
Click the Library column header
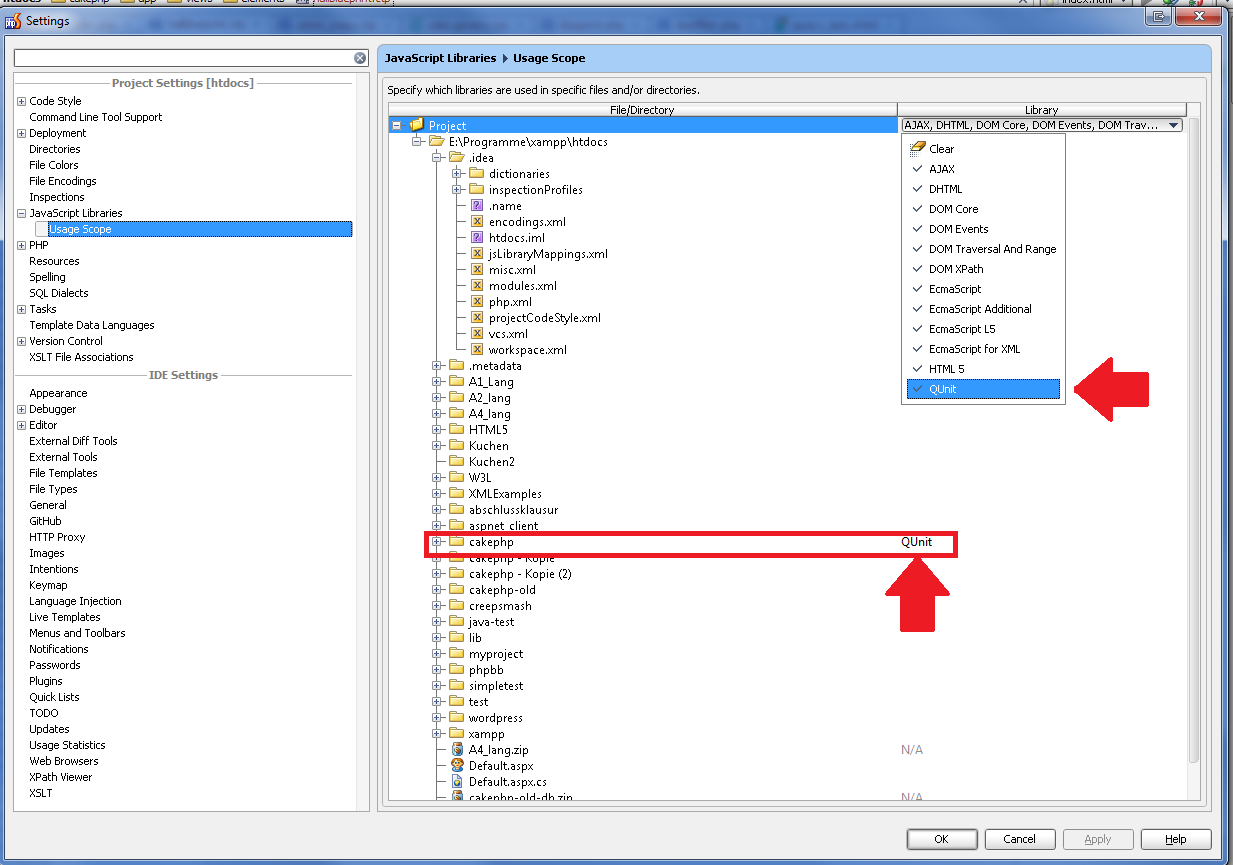pos(1041,110)
